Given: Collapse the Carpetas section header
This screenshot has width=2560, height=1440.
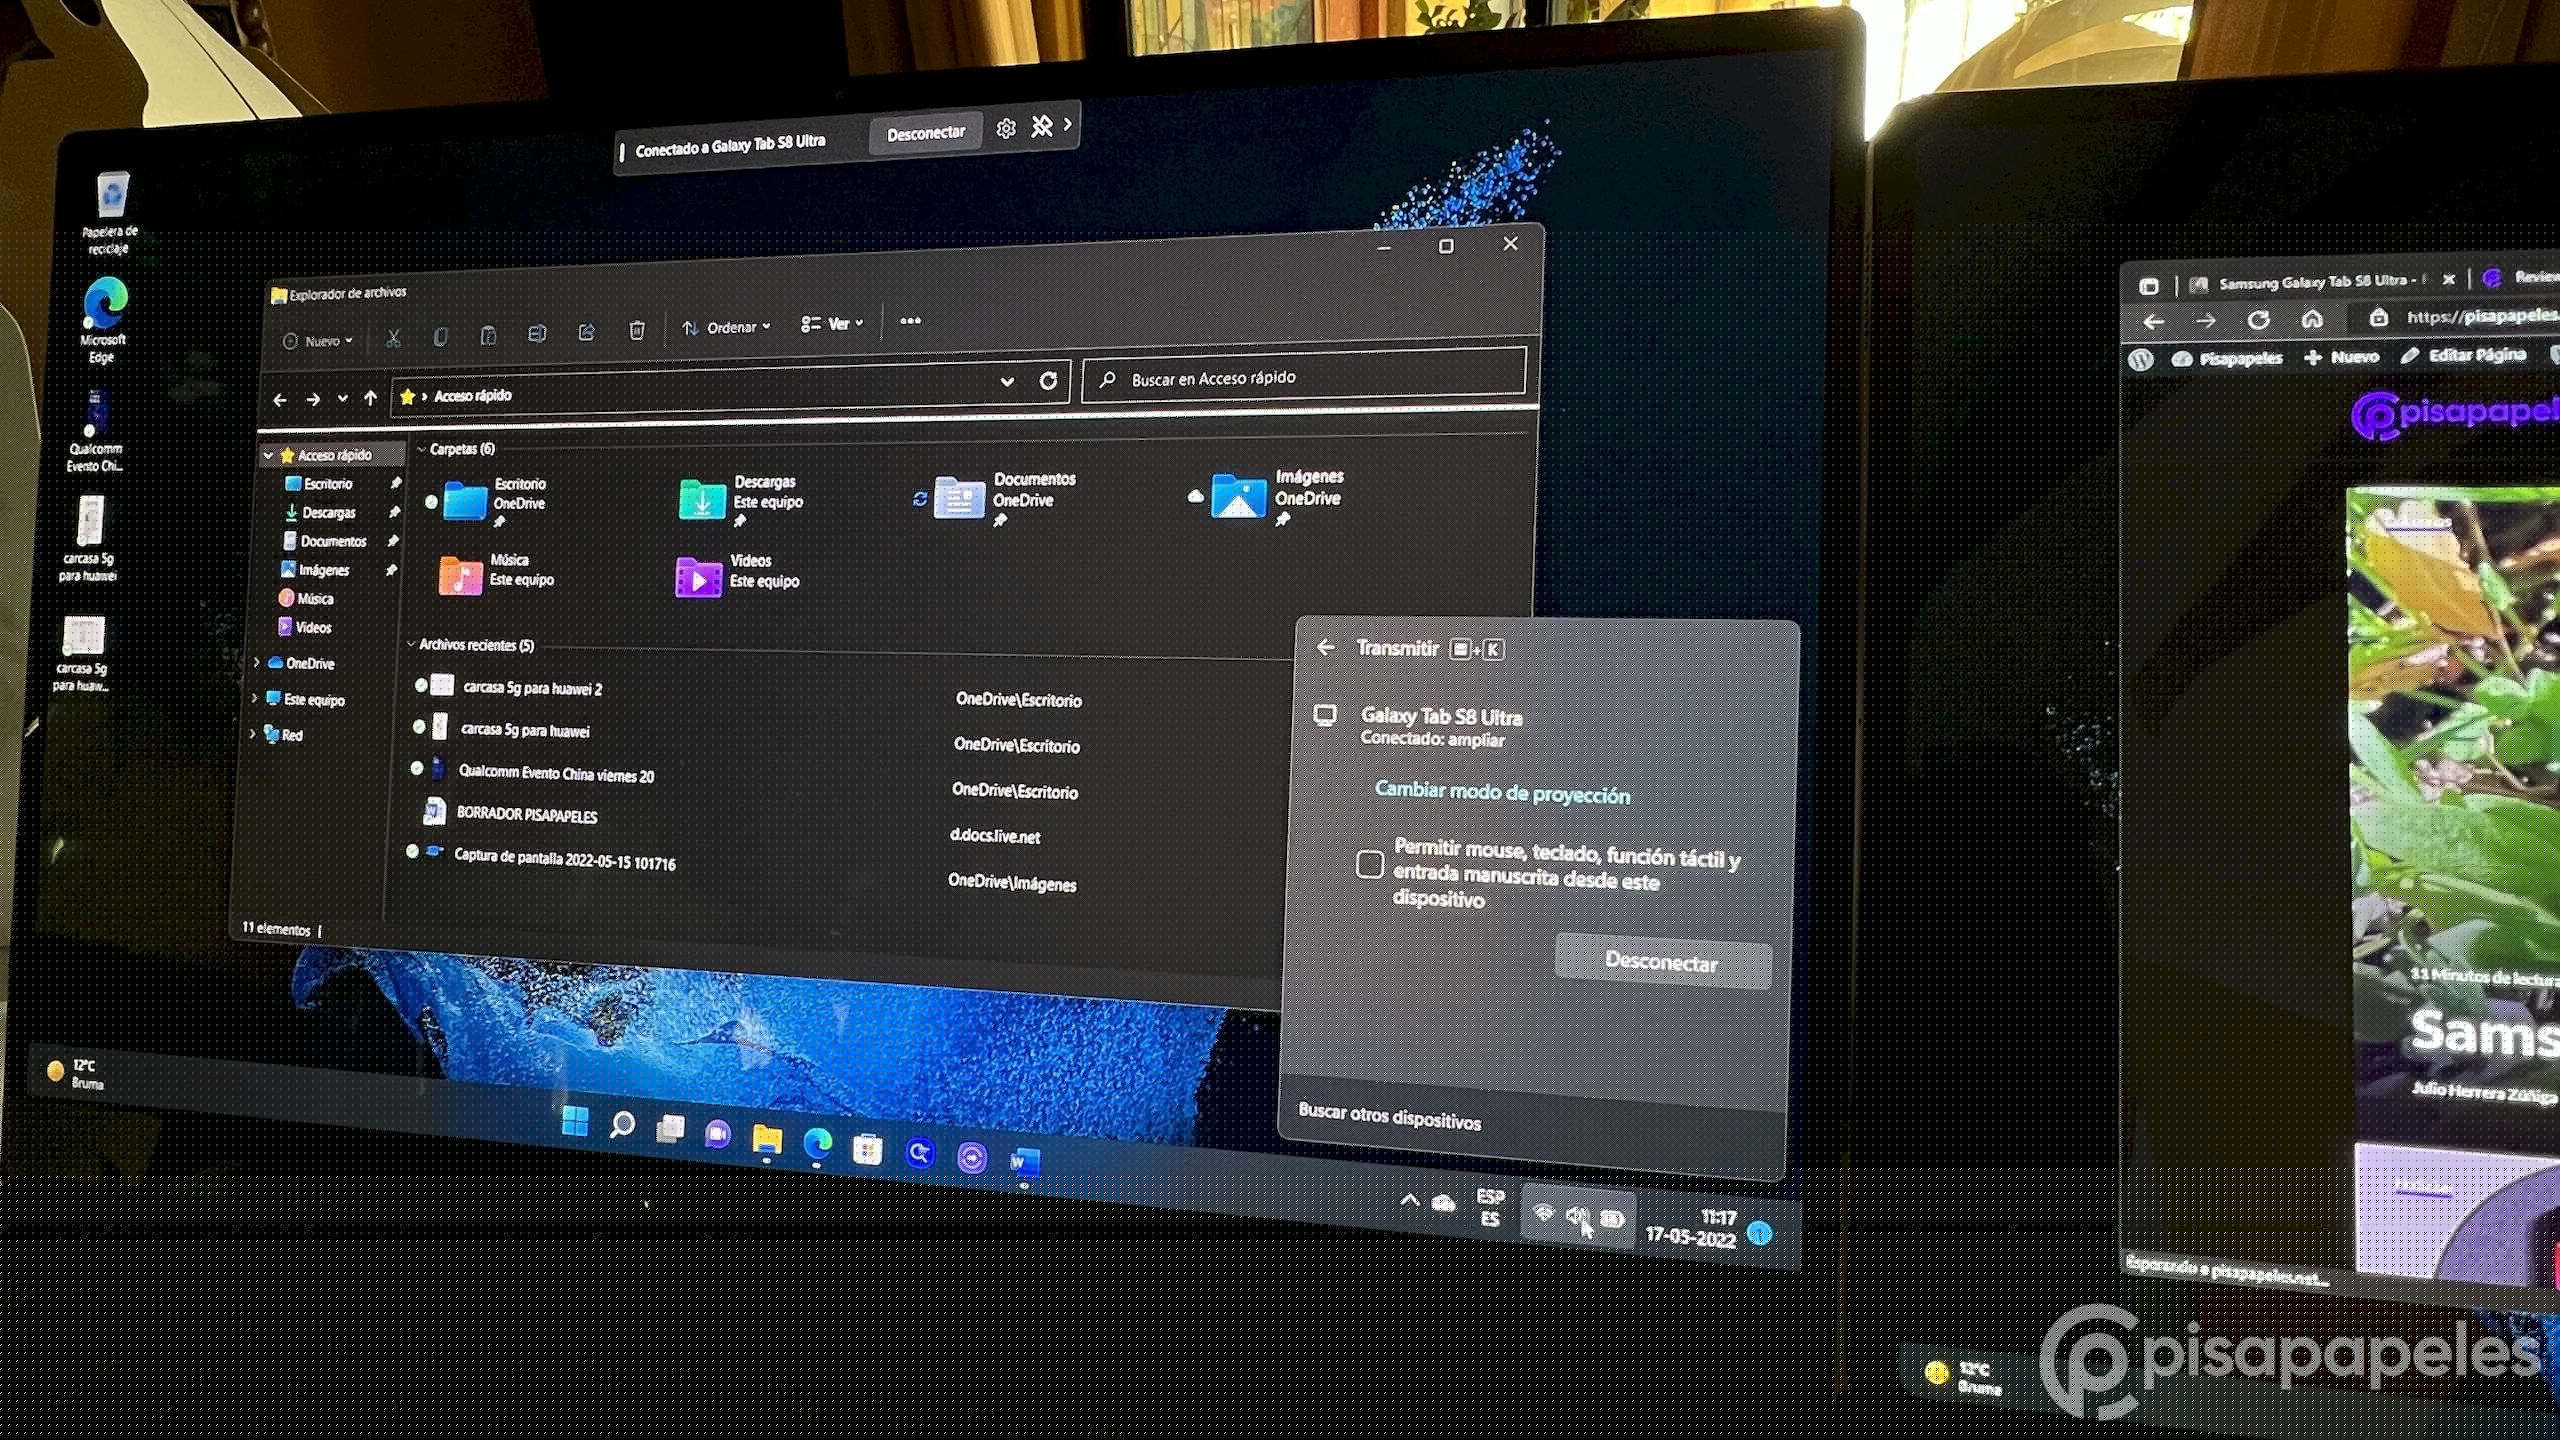Looking at the screenshot, I should (x=421, y=449).
